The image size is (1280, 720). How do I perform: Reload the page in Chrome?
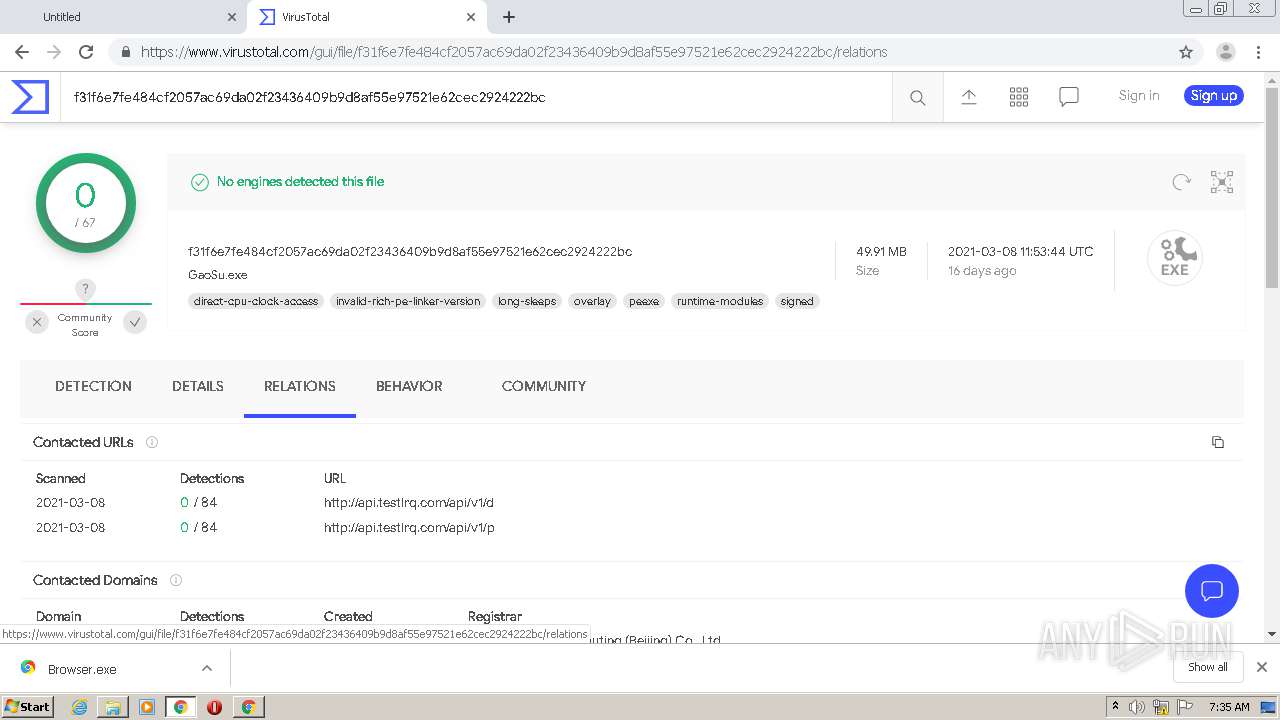coord(86,52)
